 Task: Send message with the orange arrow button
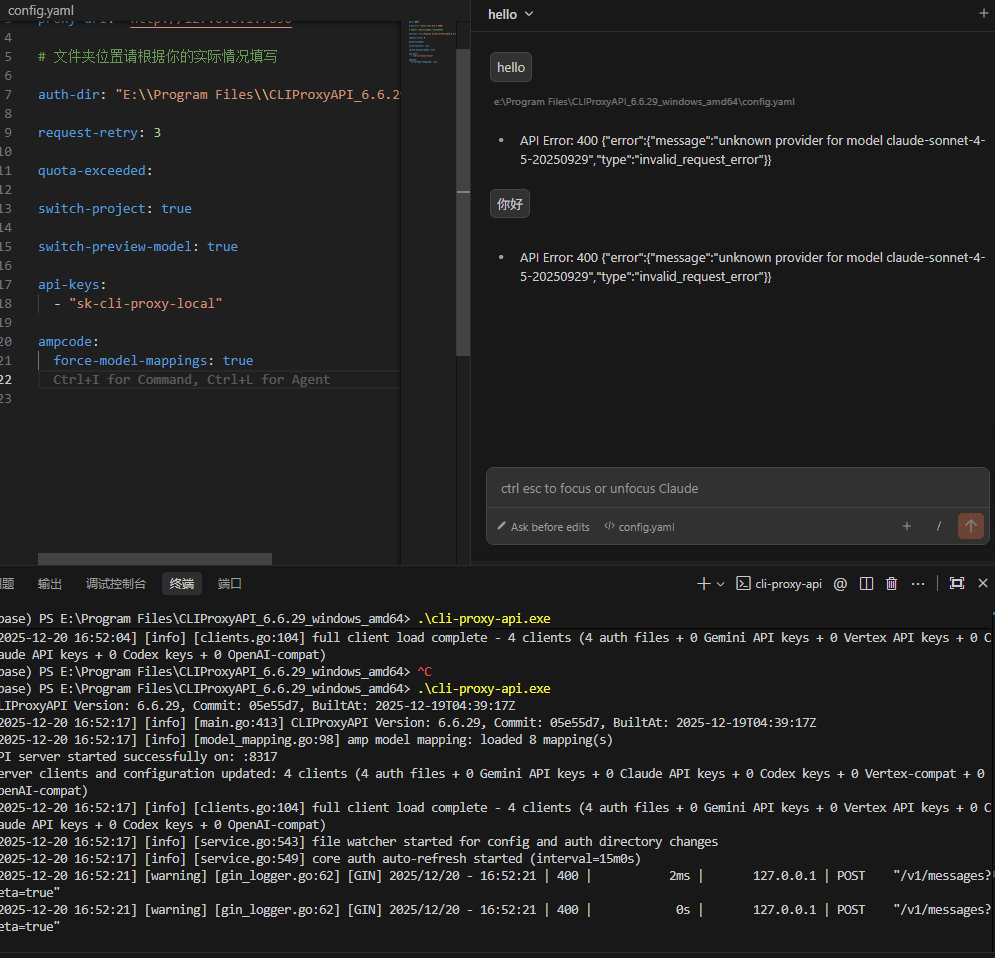(971, 526)
